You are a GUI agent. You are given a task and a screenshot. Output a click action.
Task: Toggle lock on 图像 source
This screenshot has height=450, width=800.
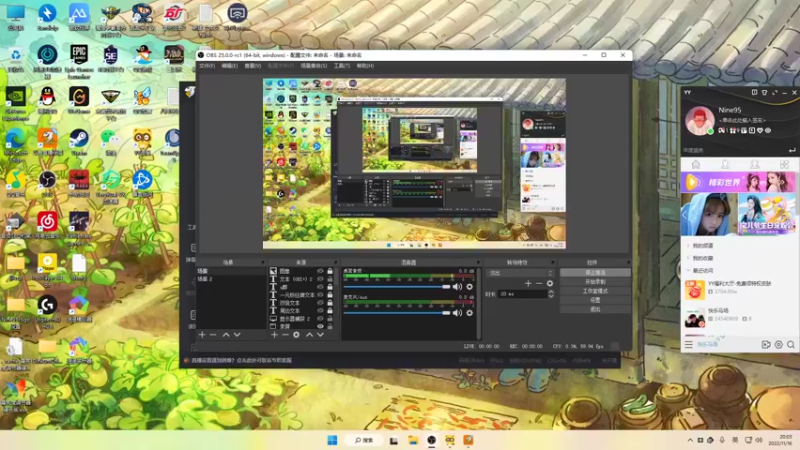[x=330, y=271]
